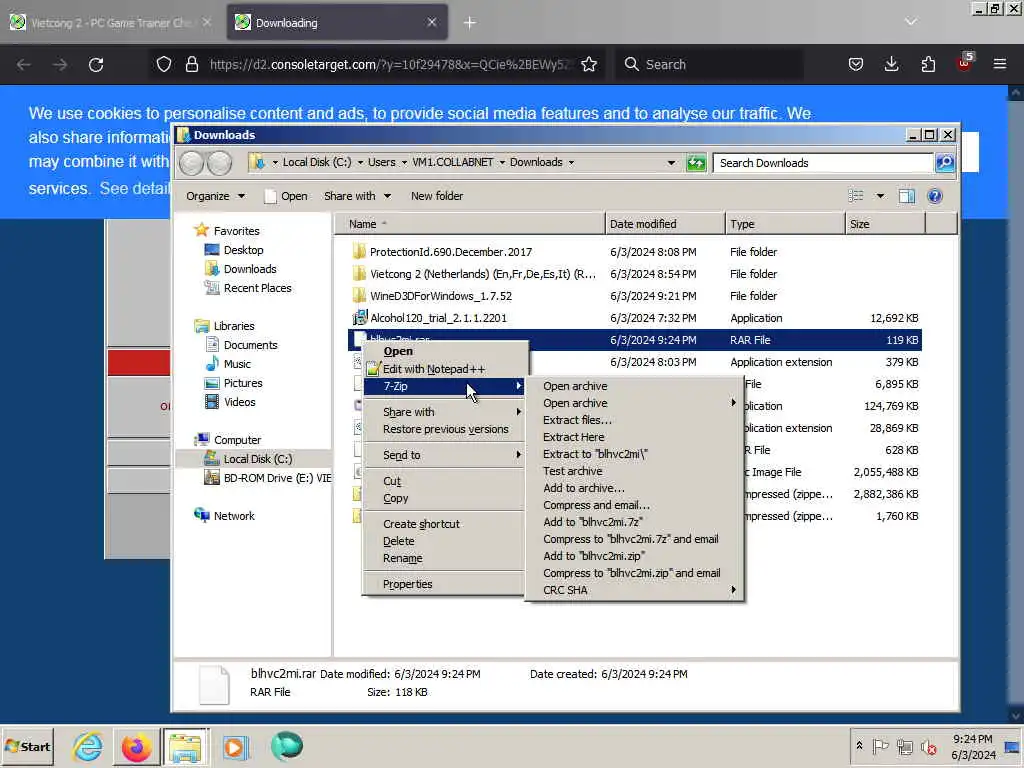Image resolution: width=1024 pixels, height=768 pixels.
Task: Sort by the Size column header
Action: point(885,224)
